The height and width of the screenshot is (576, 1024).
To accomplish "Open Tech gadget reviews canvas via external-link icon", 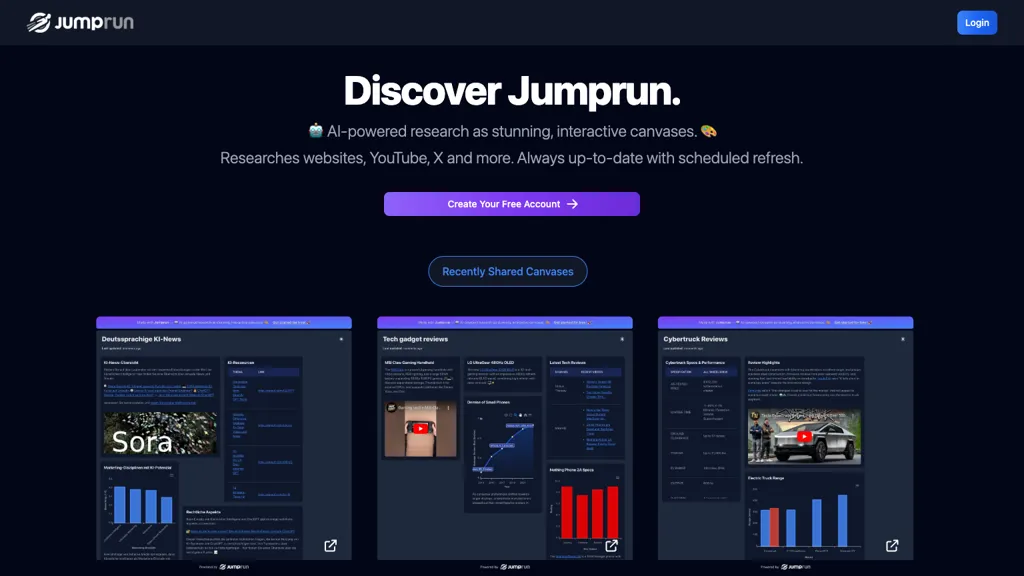I will click(611, 545).
